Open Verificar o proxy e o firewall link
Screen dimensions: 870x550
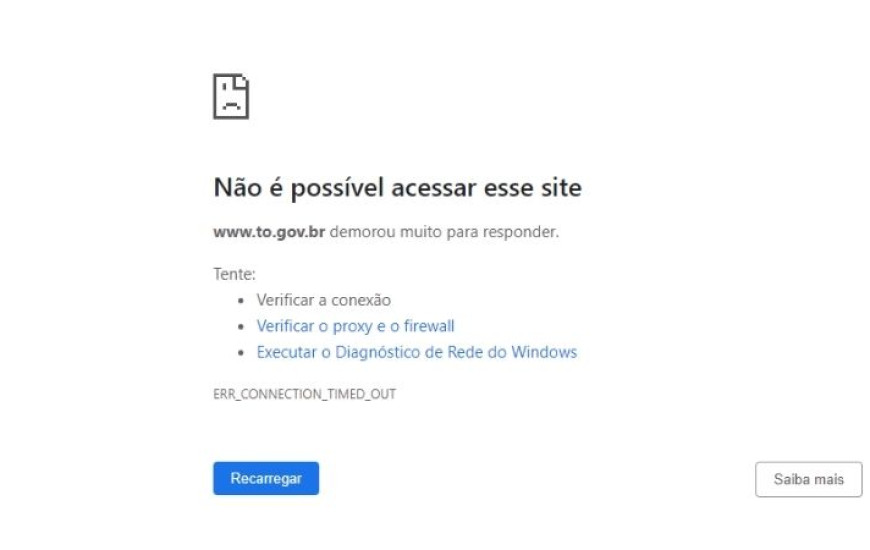(355, 326)
